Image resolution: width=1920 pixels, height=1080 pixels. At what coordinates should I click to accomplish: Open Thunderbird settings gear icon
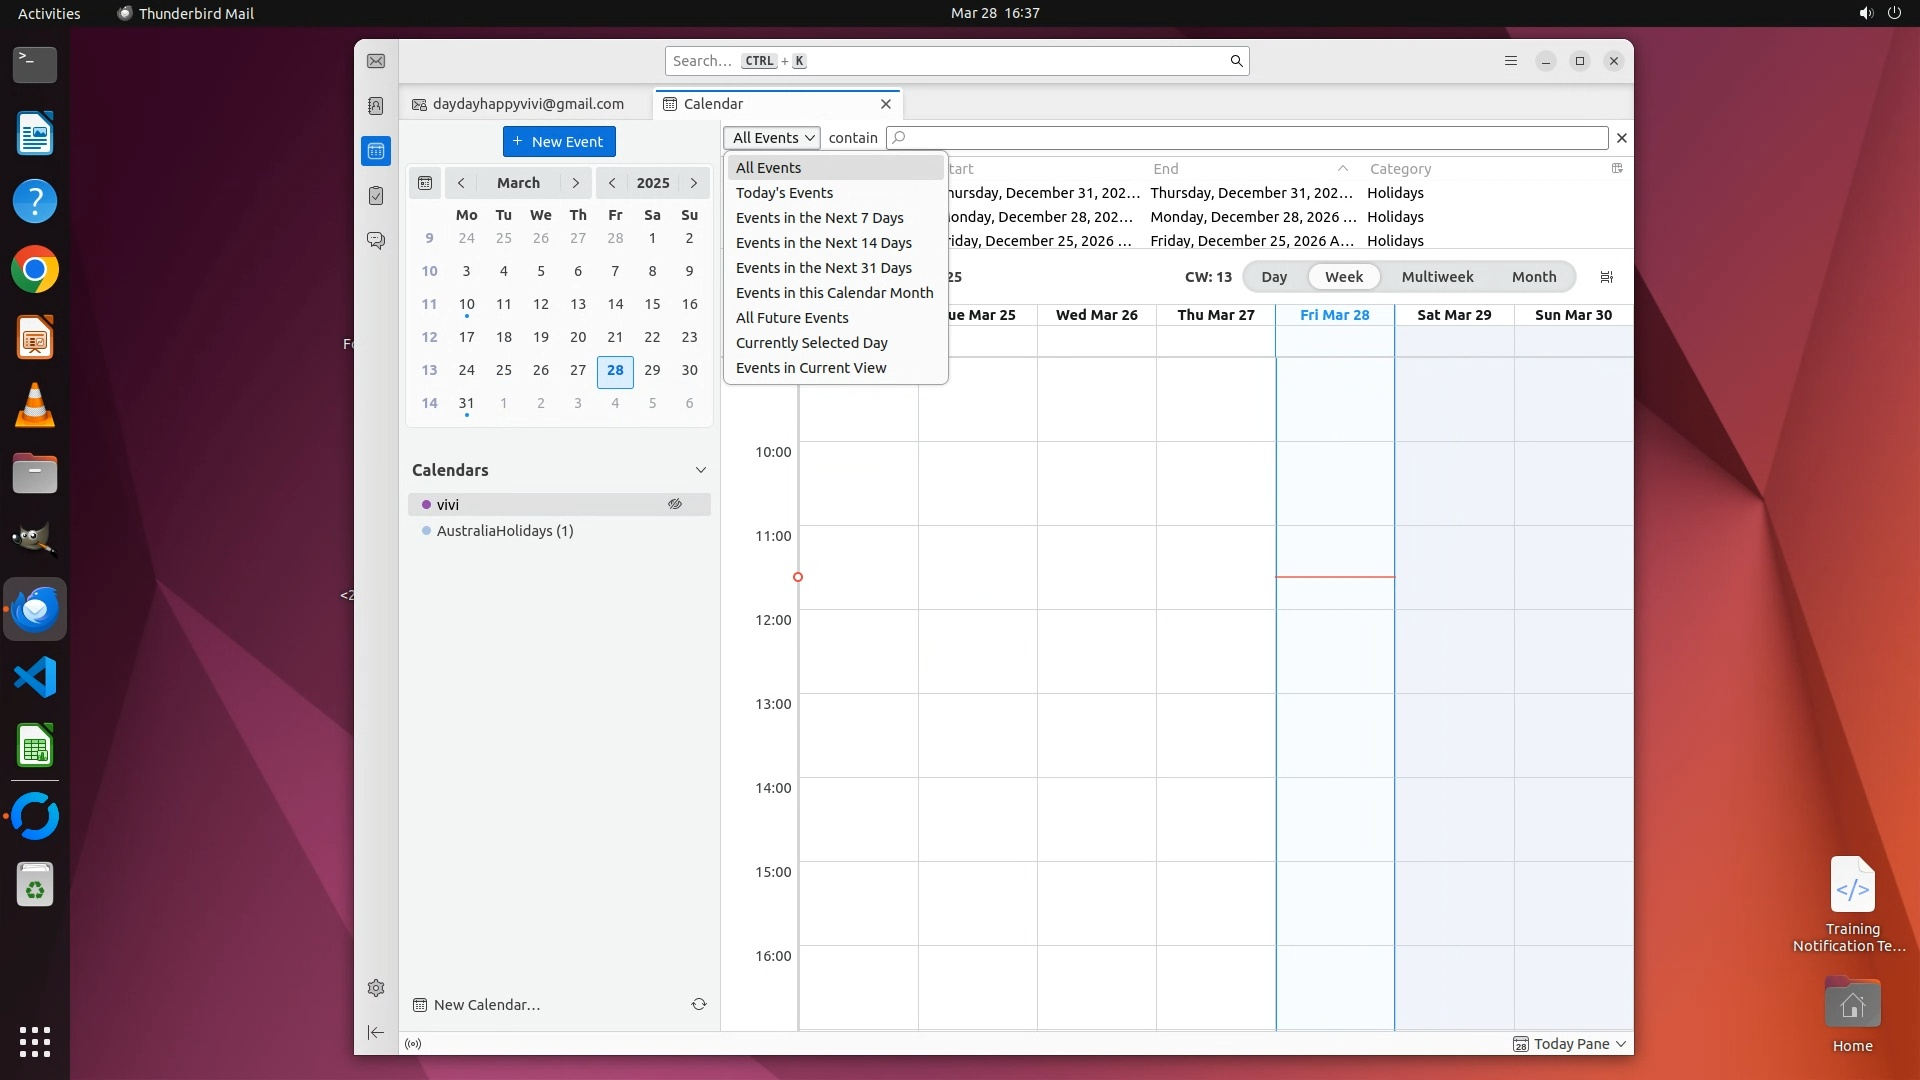[x=376, y=988]
